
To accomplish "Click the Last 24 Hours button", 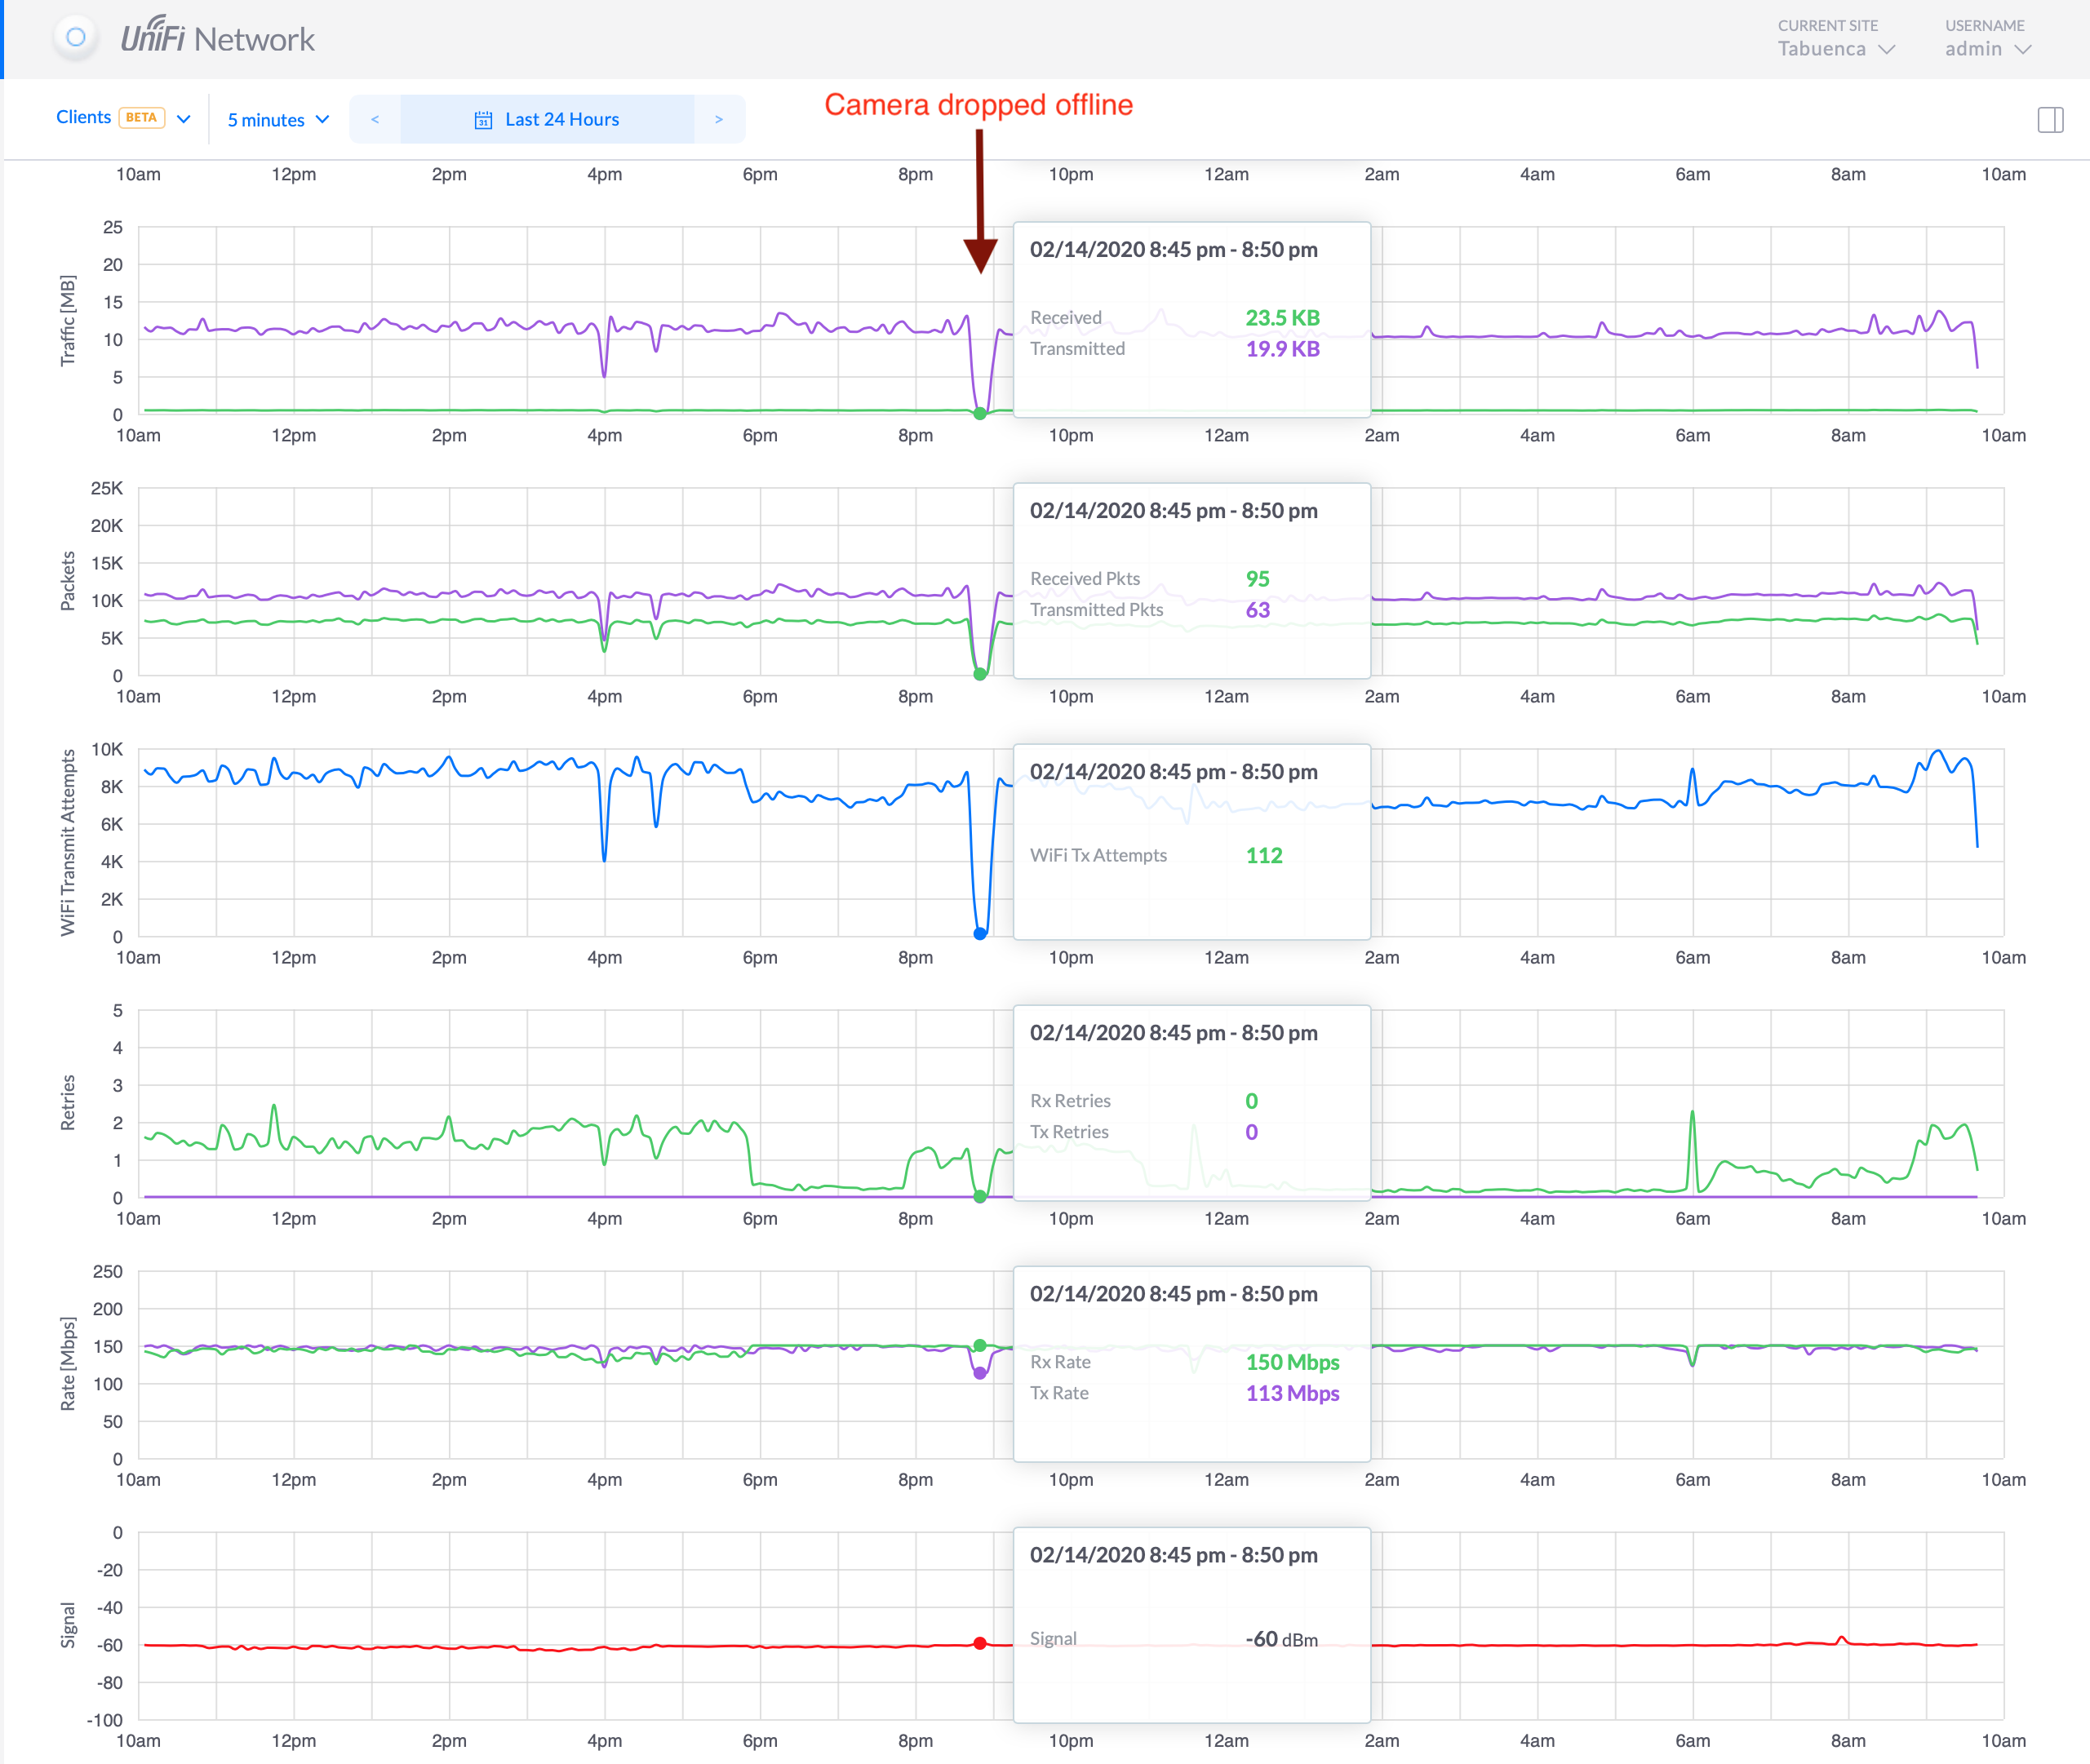I will [x=561, y=120].
